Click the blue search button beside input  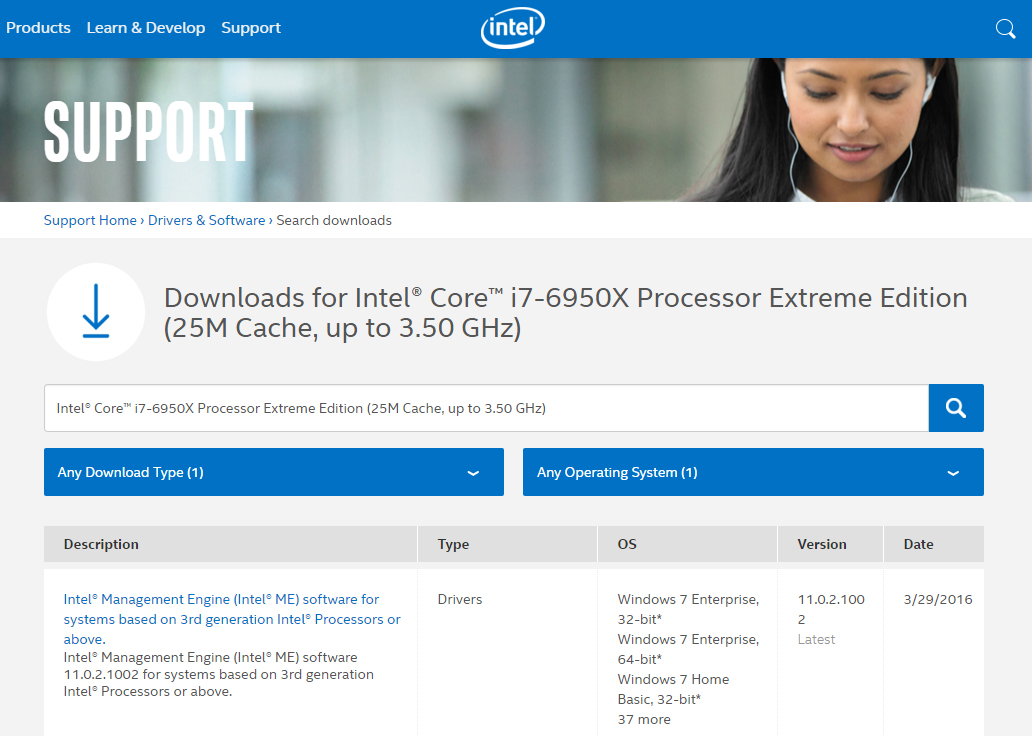click(x=956, y=408)
